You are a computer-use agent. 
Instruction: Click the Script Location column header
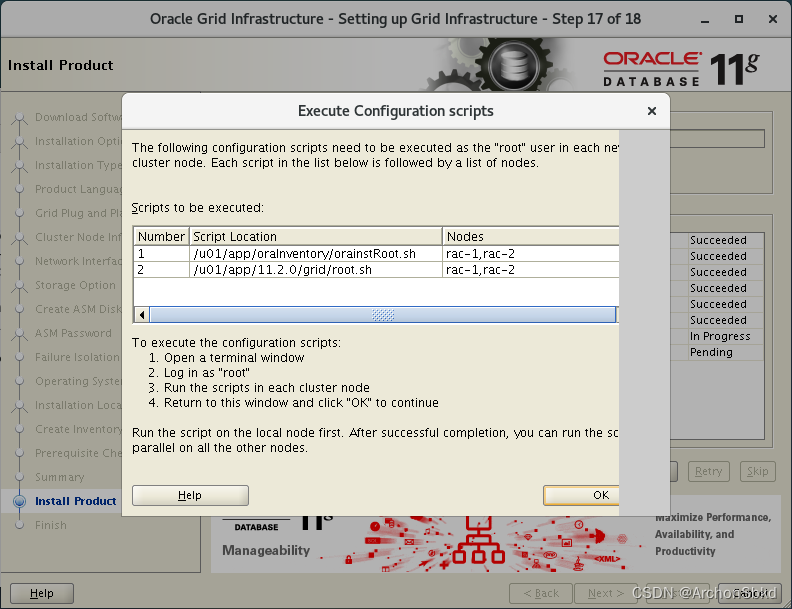point(316,236)
